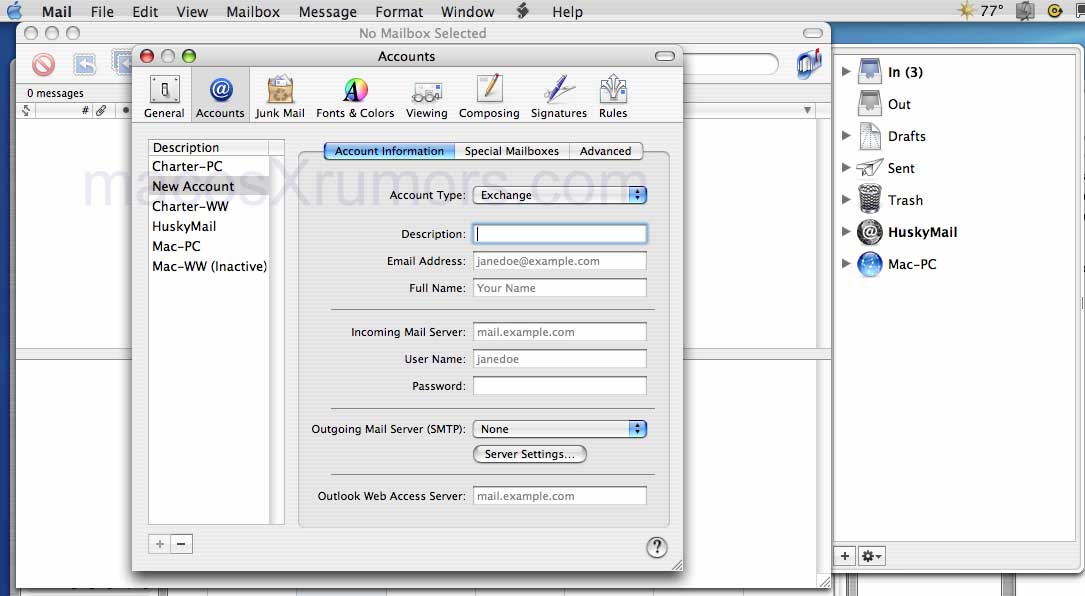Expand the In mailbox
The height and width of the screenshot is (596, 1085).
[846, 71]
